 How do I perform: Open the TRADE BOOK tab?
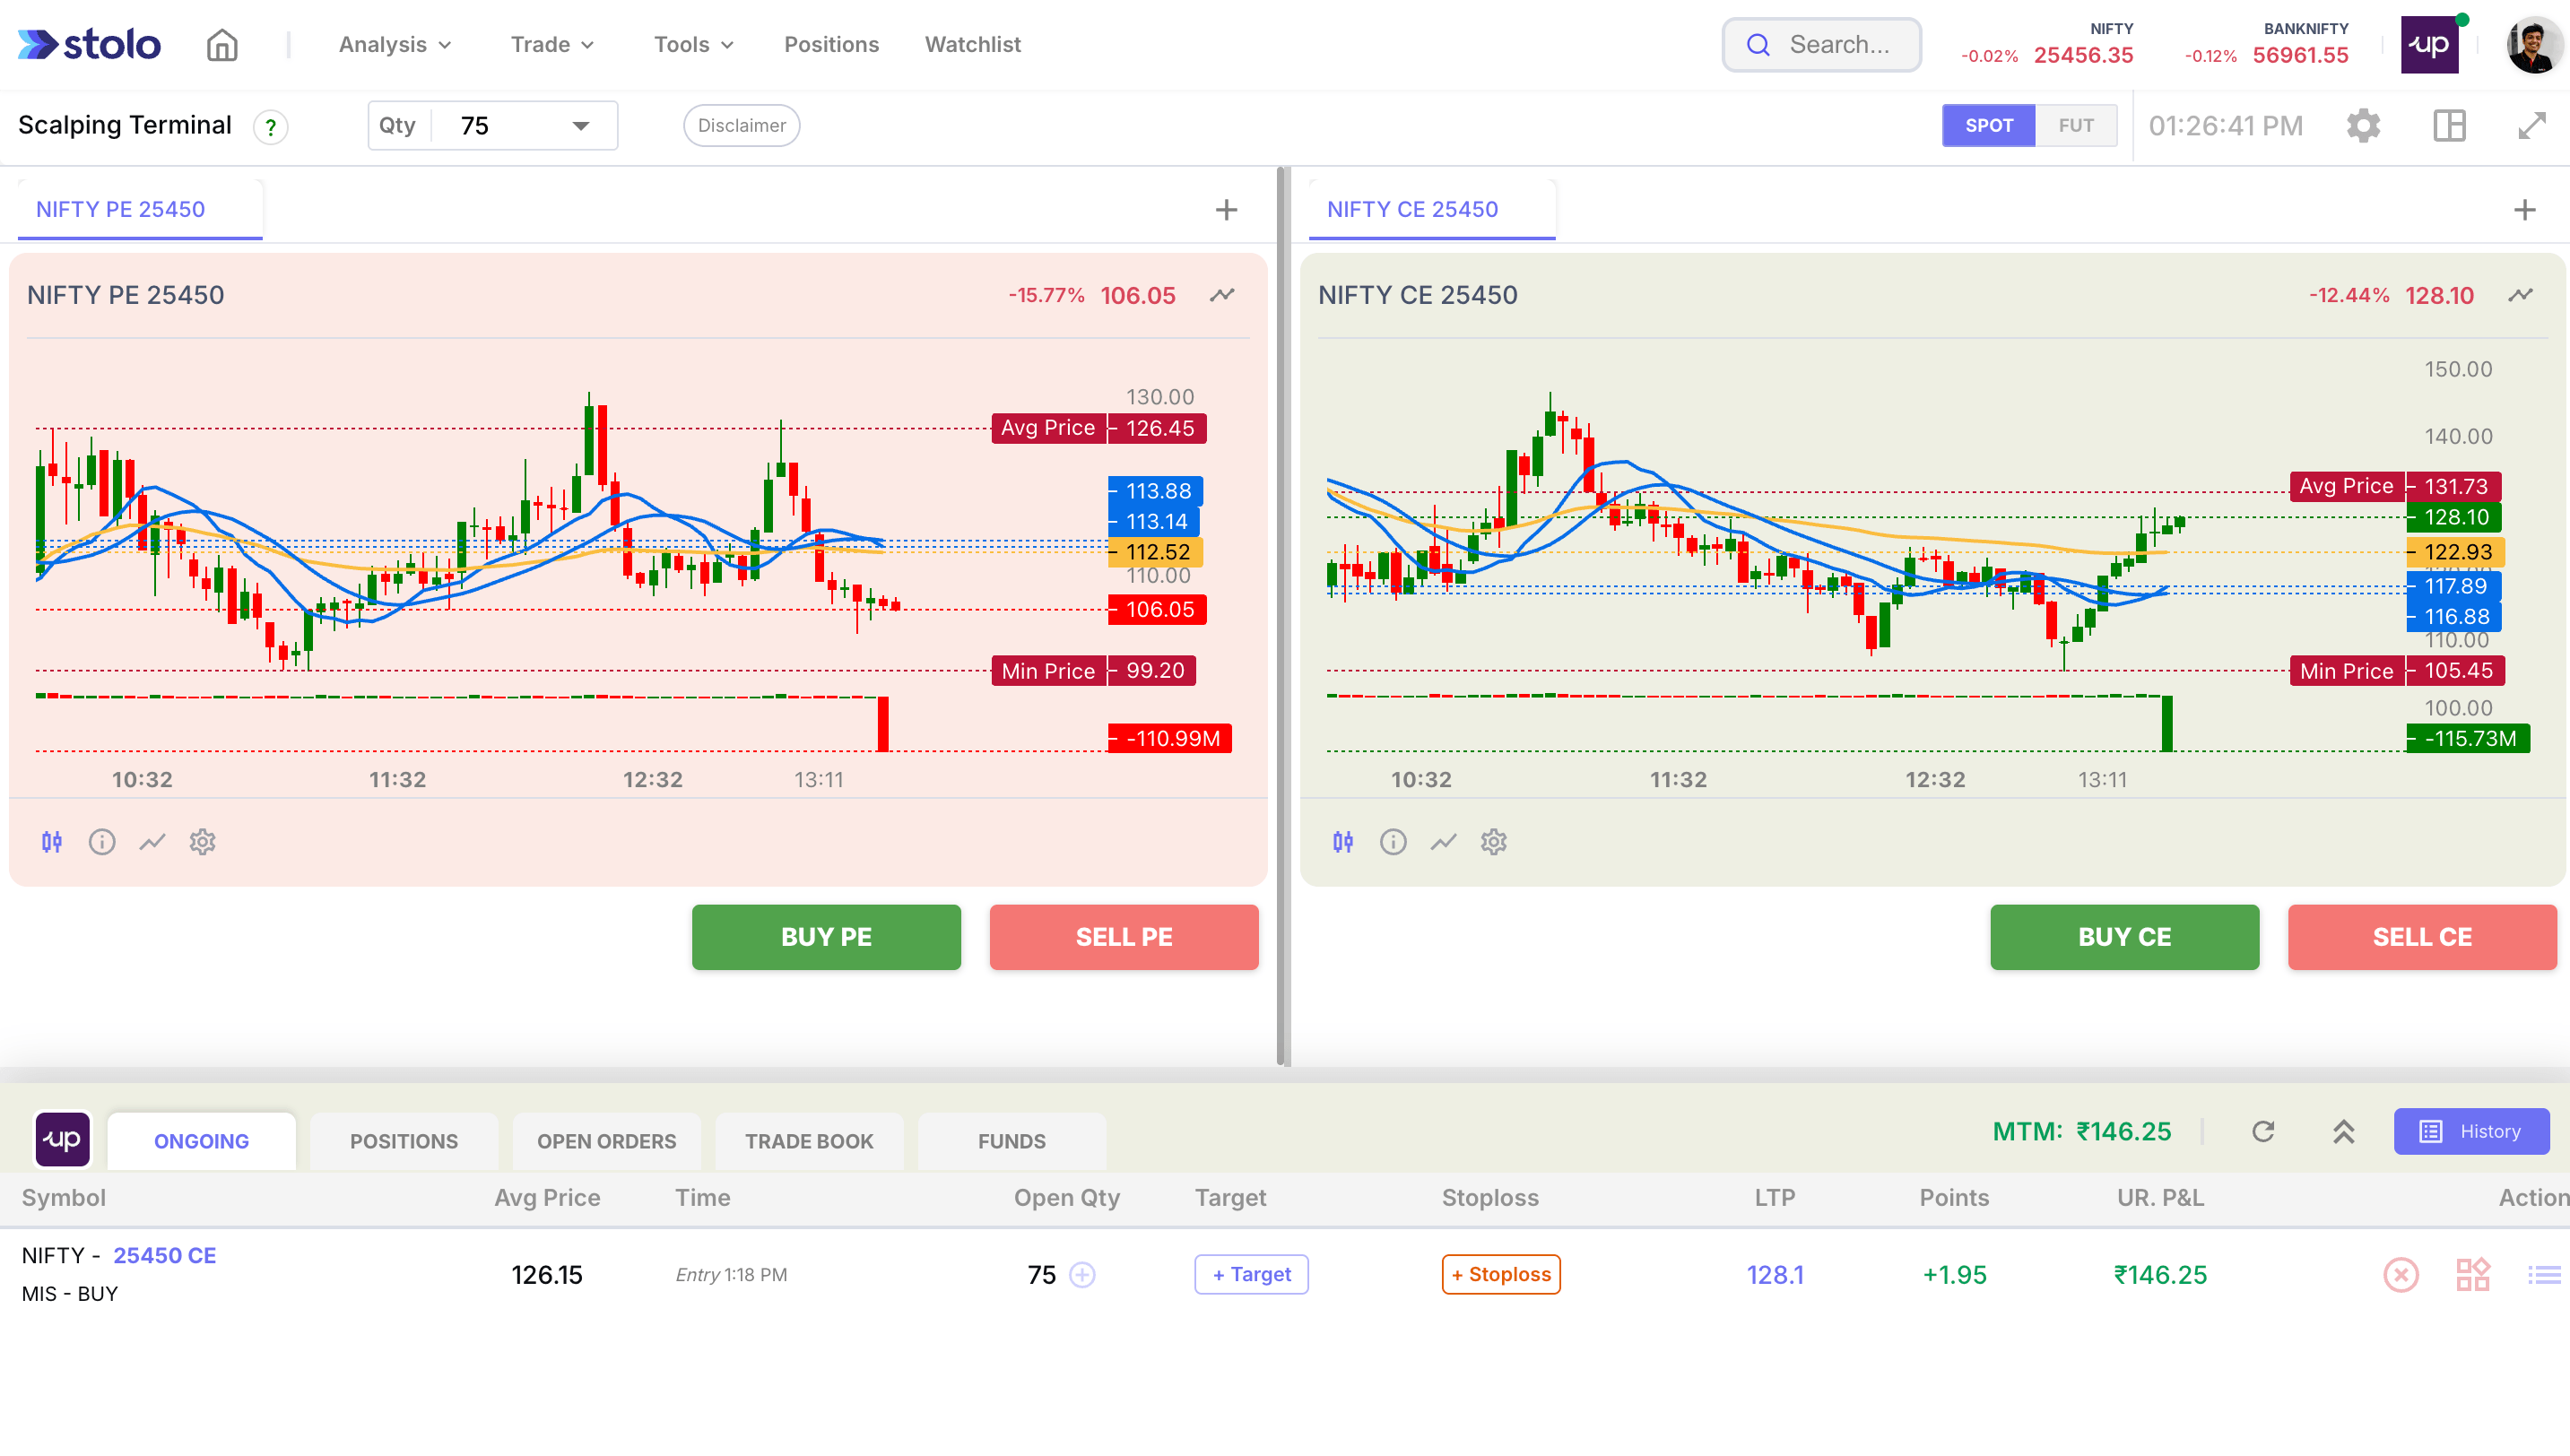[x=809, y=1140]
